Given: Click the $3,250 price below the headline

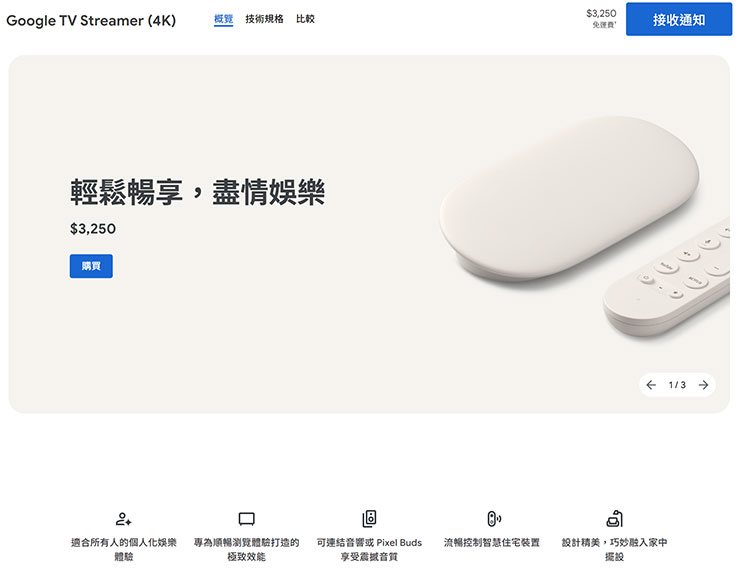Looking at the screenshot, I should pyautogui.click(x=93, y=229).
